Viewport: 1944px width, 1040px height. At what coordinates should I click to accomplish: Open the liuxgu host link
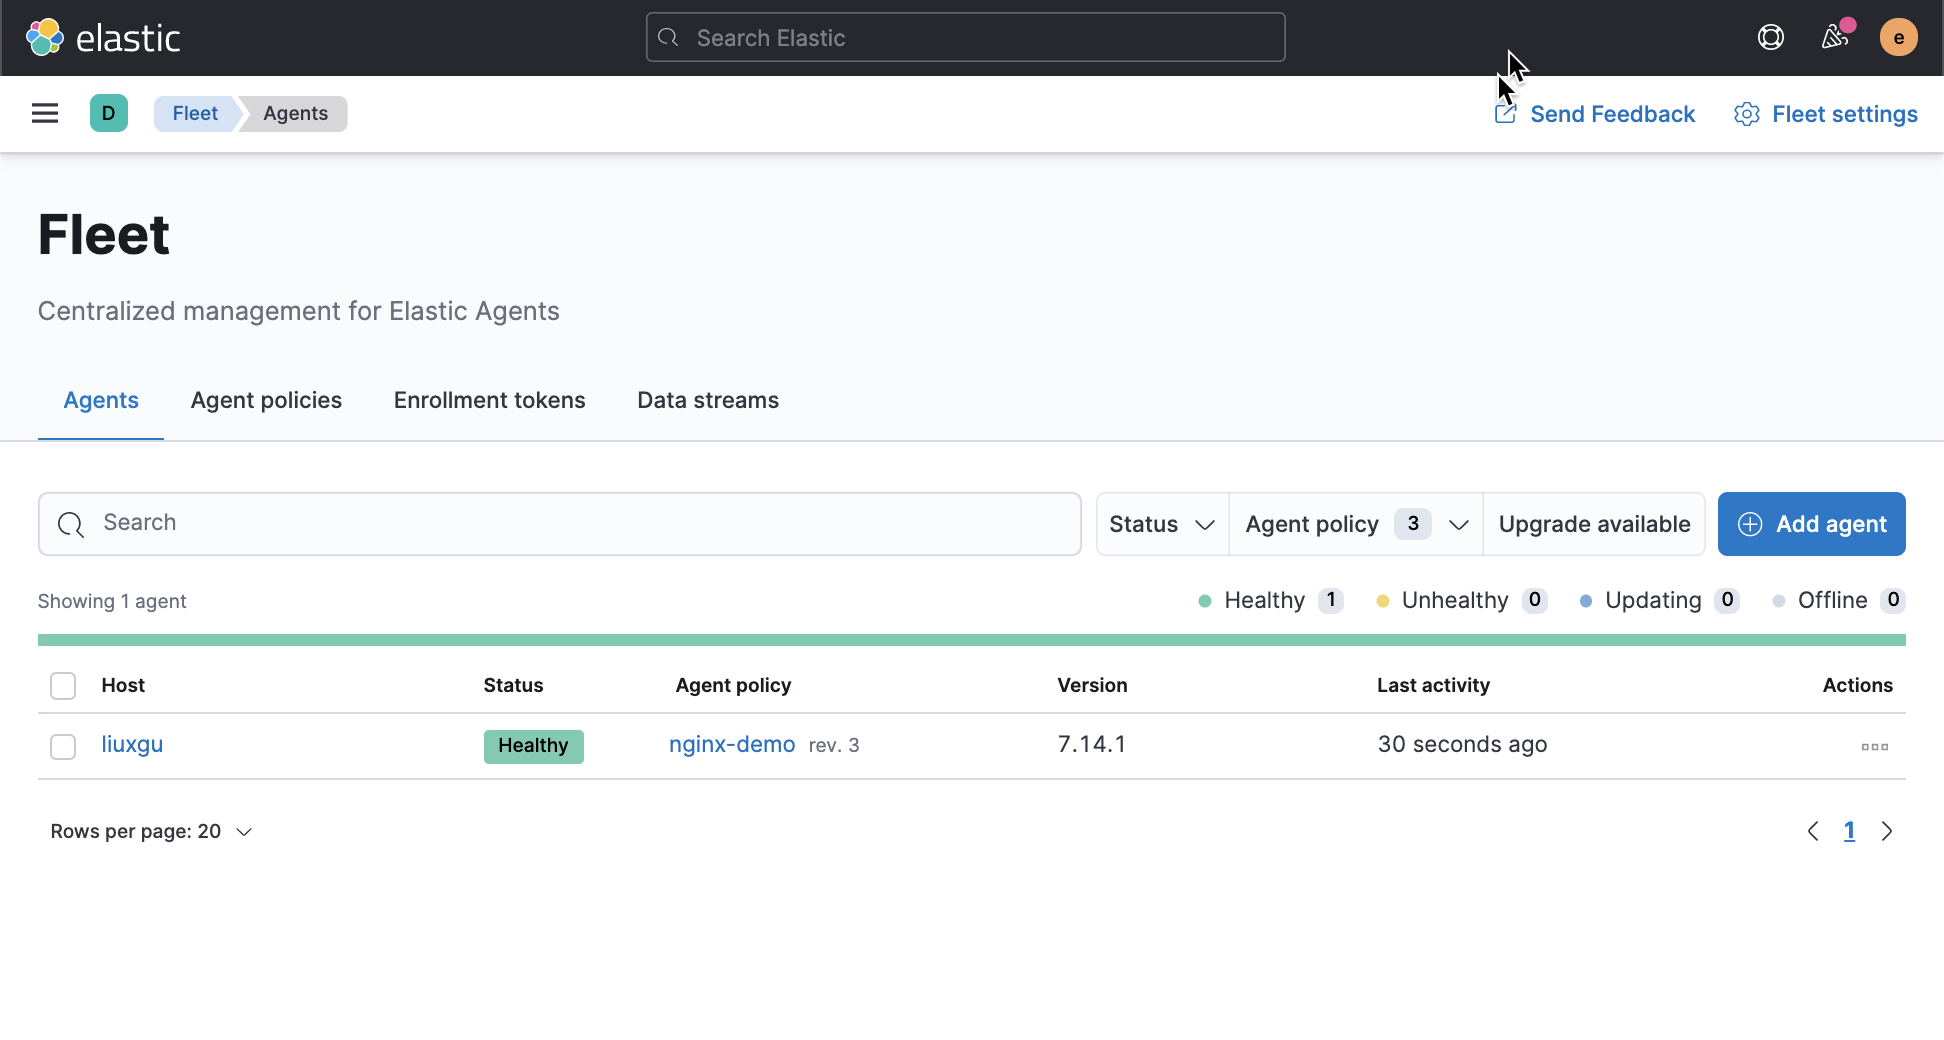pyautogui.click(x=132, y=744)
